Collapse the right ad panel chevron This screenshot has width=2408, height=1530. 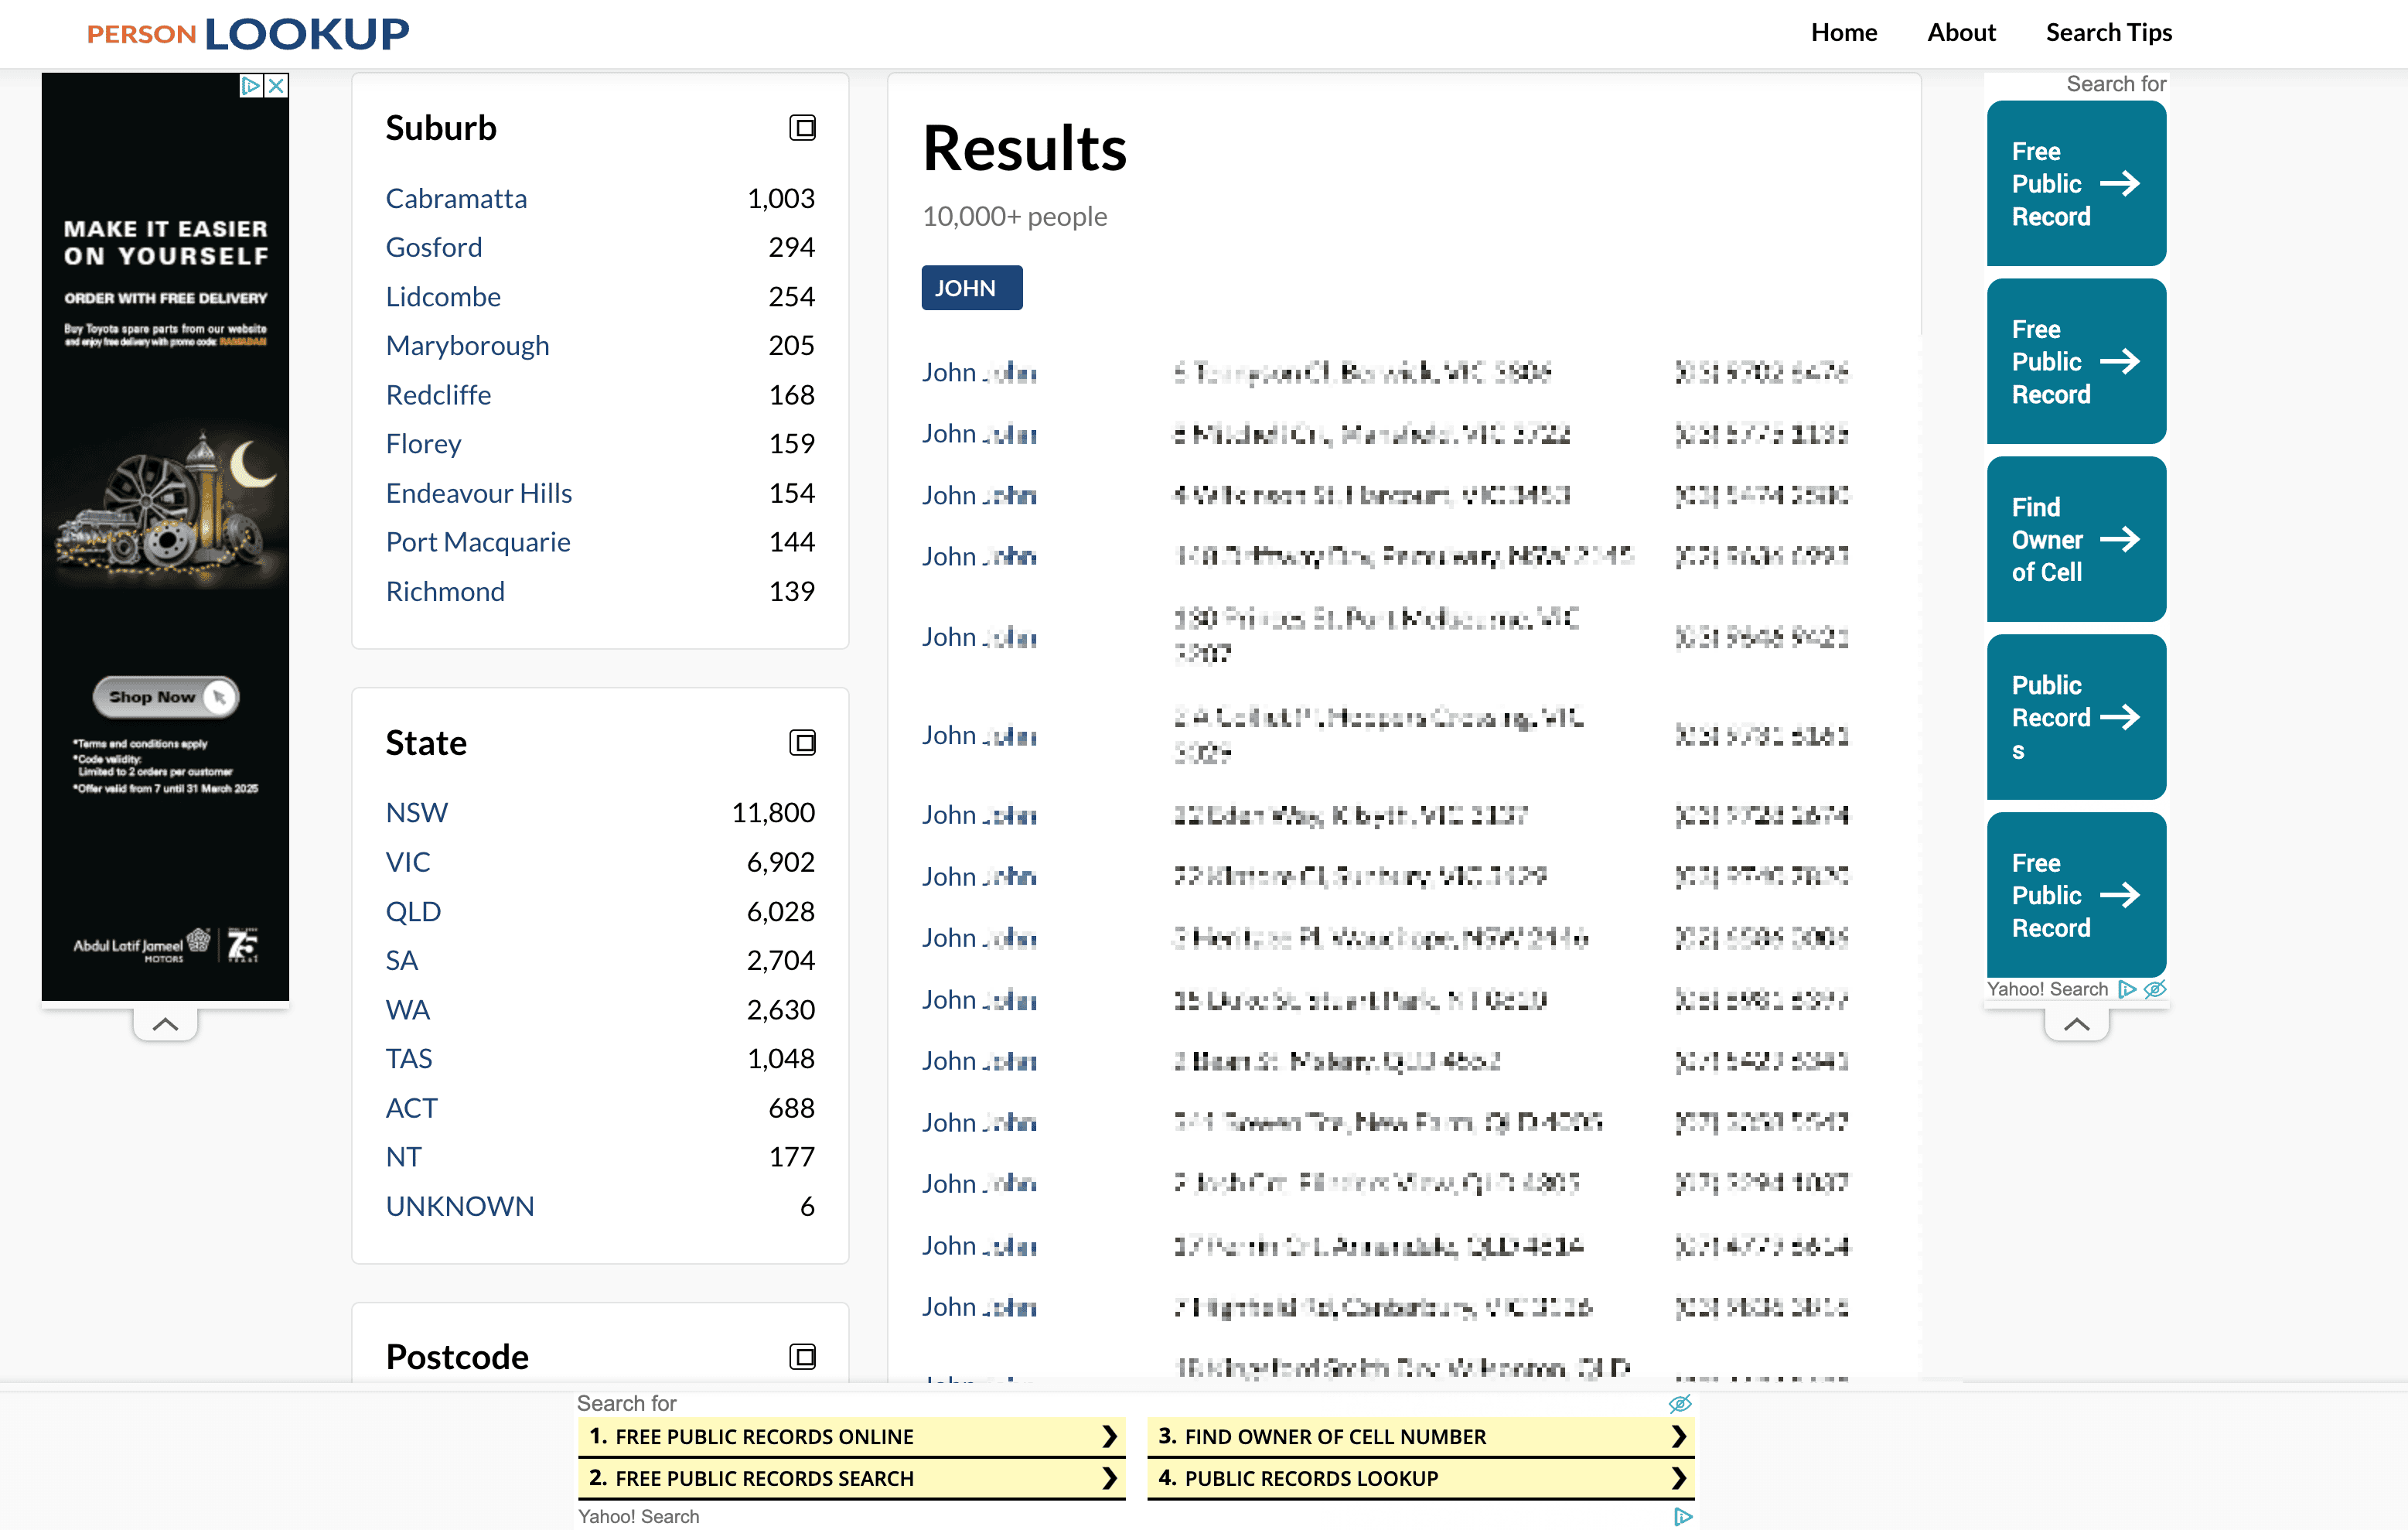(2076, 1024)
